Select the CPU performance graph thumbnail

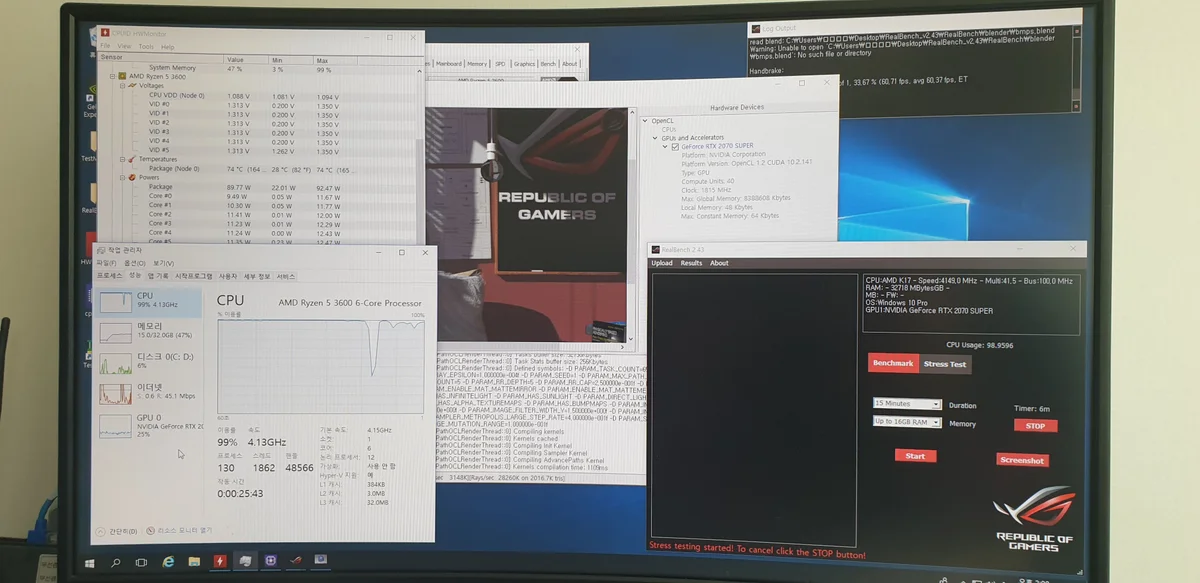[x=115, y=301]
